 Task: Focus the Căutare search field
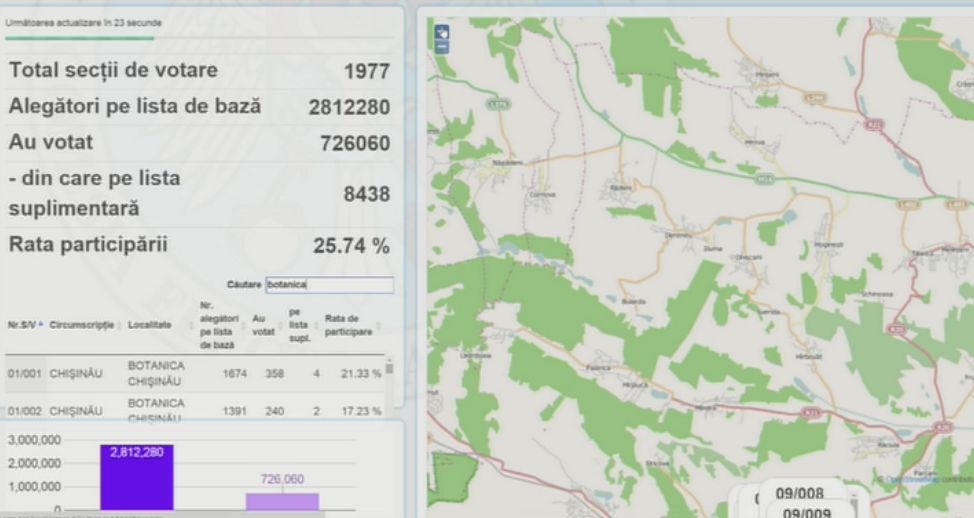330,284
